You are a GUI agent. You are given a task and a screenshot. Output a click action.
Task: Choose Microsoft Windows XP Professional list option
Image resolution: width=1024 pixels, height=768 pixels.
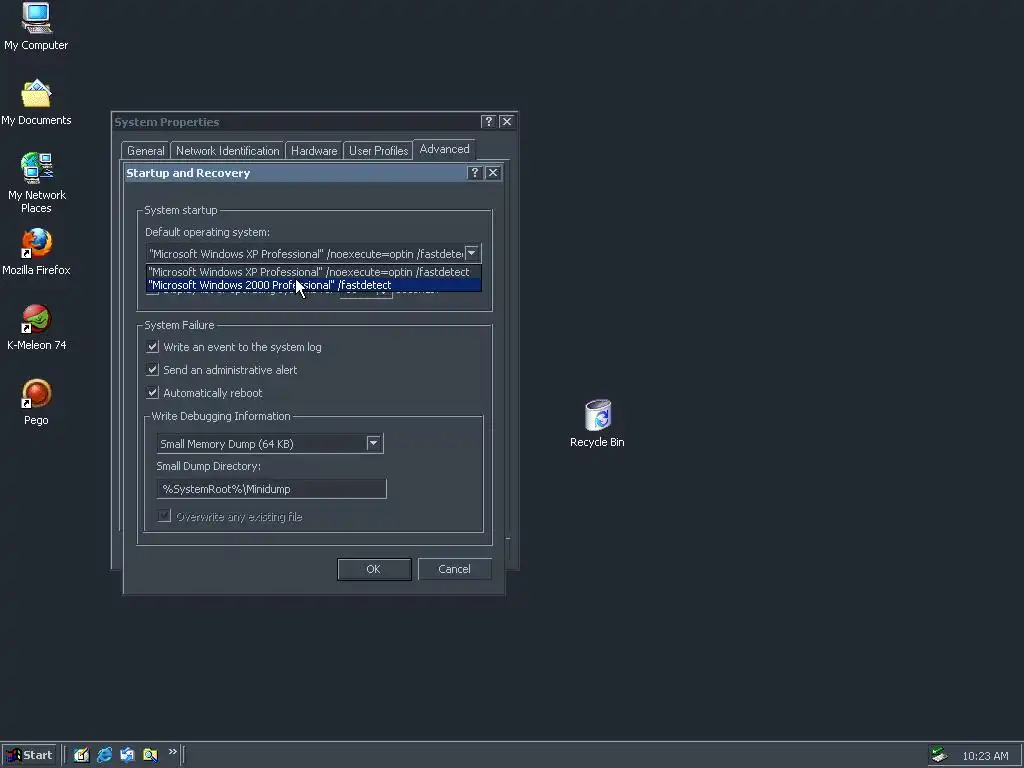tap(313, 272)
